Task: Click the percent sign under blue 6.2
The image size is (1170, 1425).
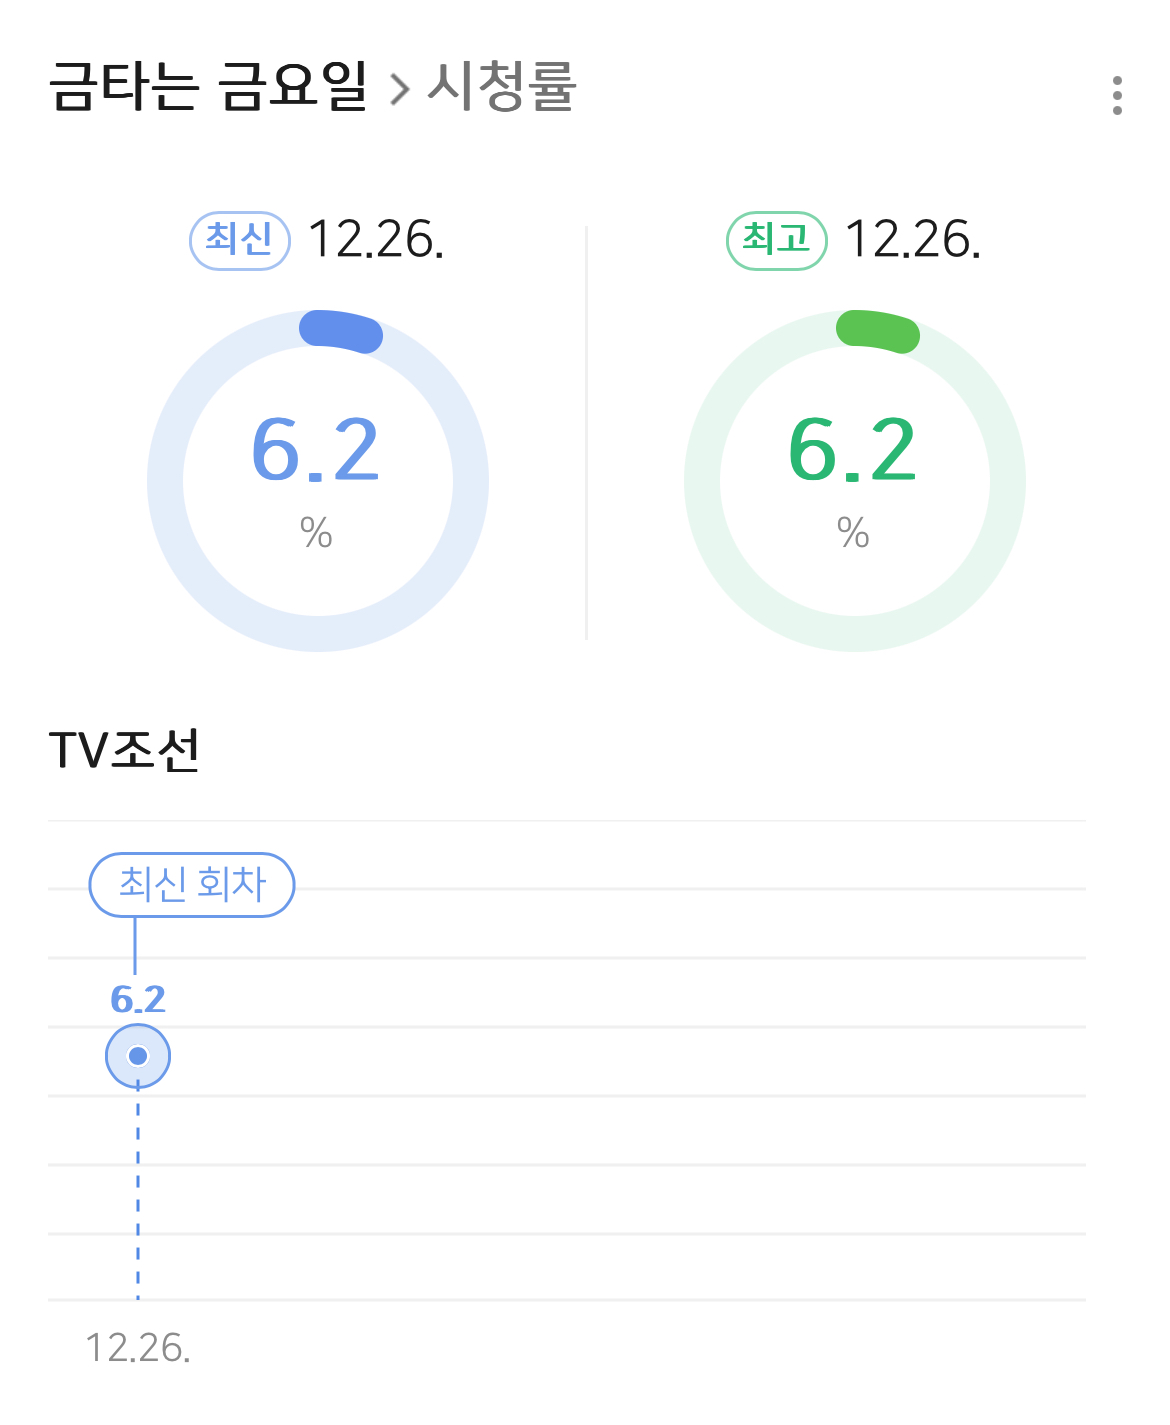Action: [316, 532]
